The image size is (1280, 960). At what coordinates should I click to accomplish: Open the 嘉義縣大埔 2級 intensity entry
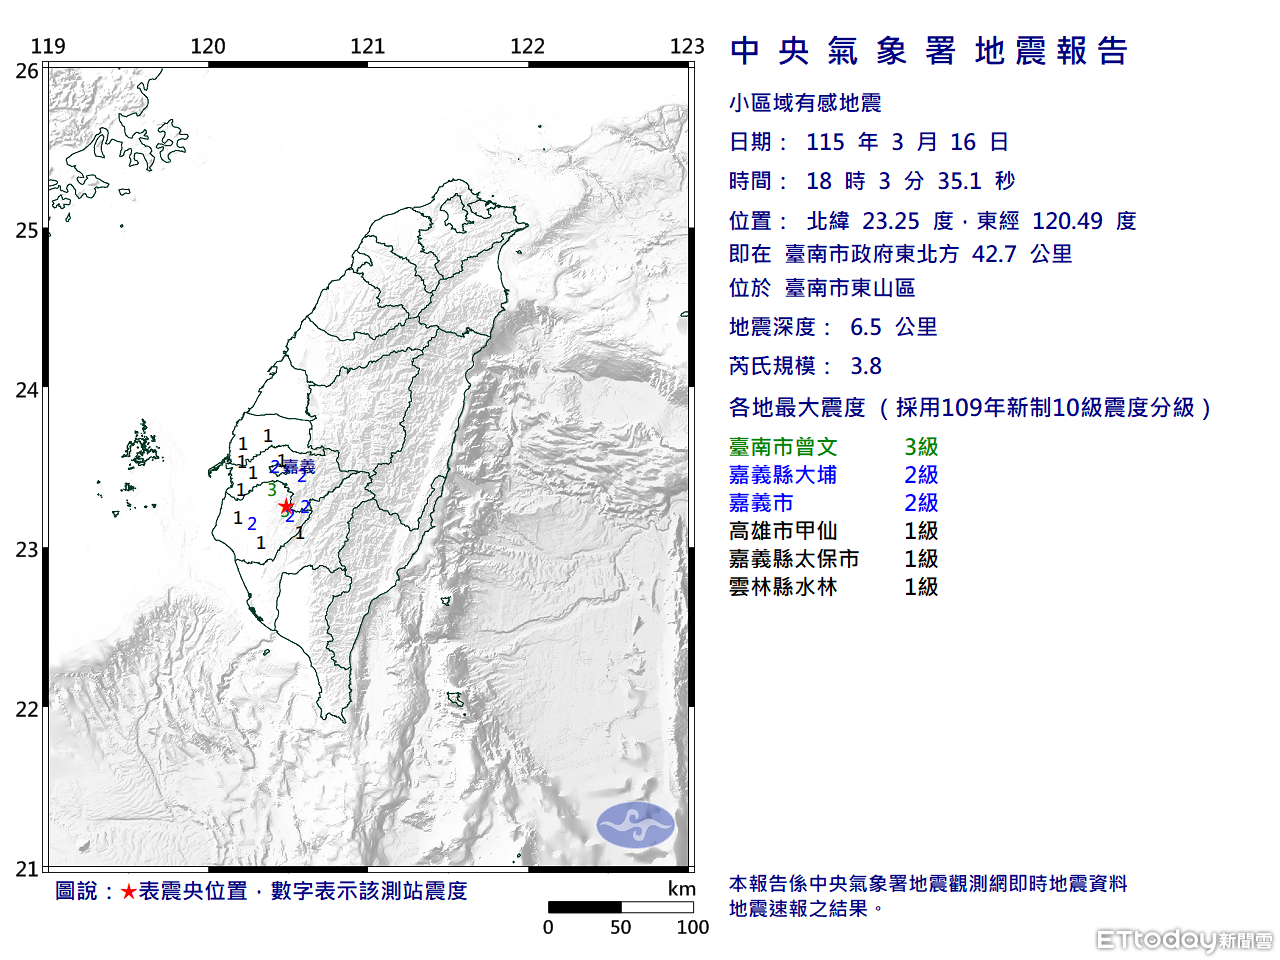[837, 475]
